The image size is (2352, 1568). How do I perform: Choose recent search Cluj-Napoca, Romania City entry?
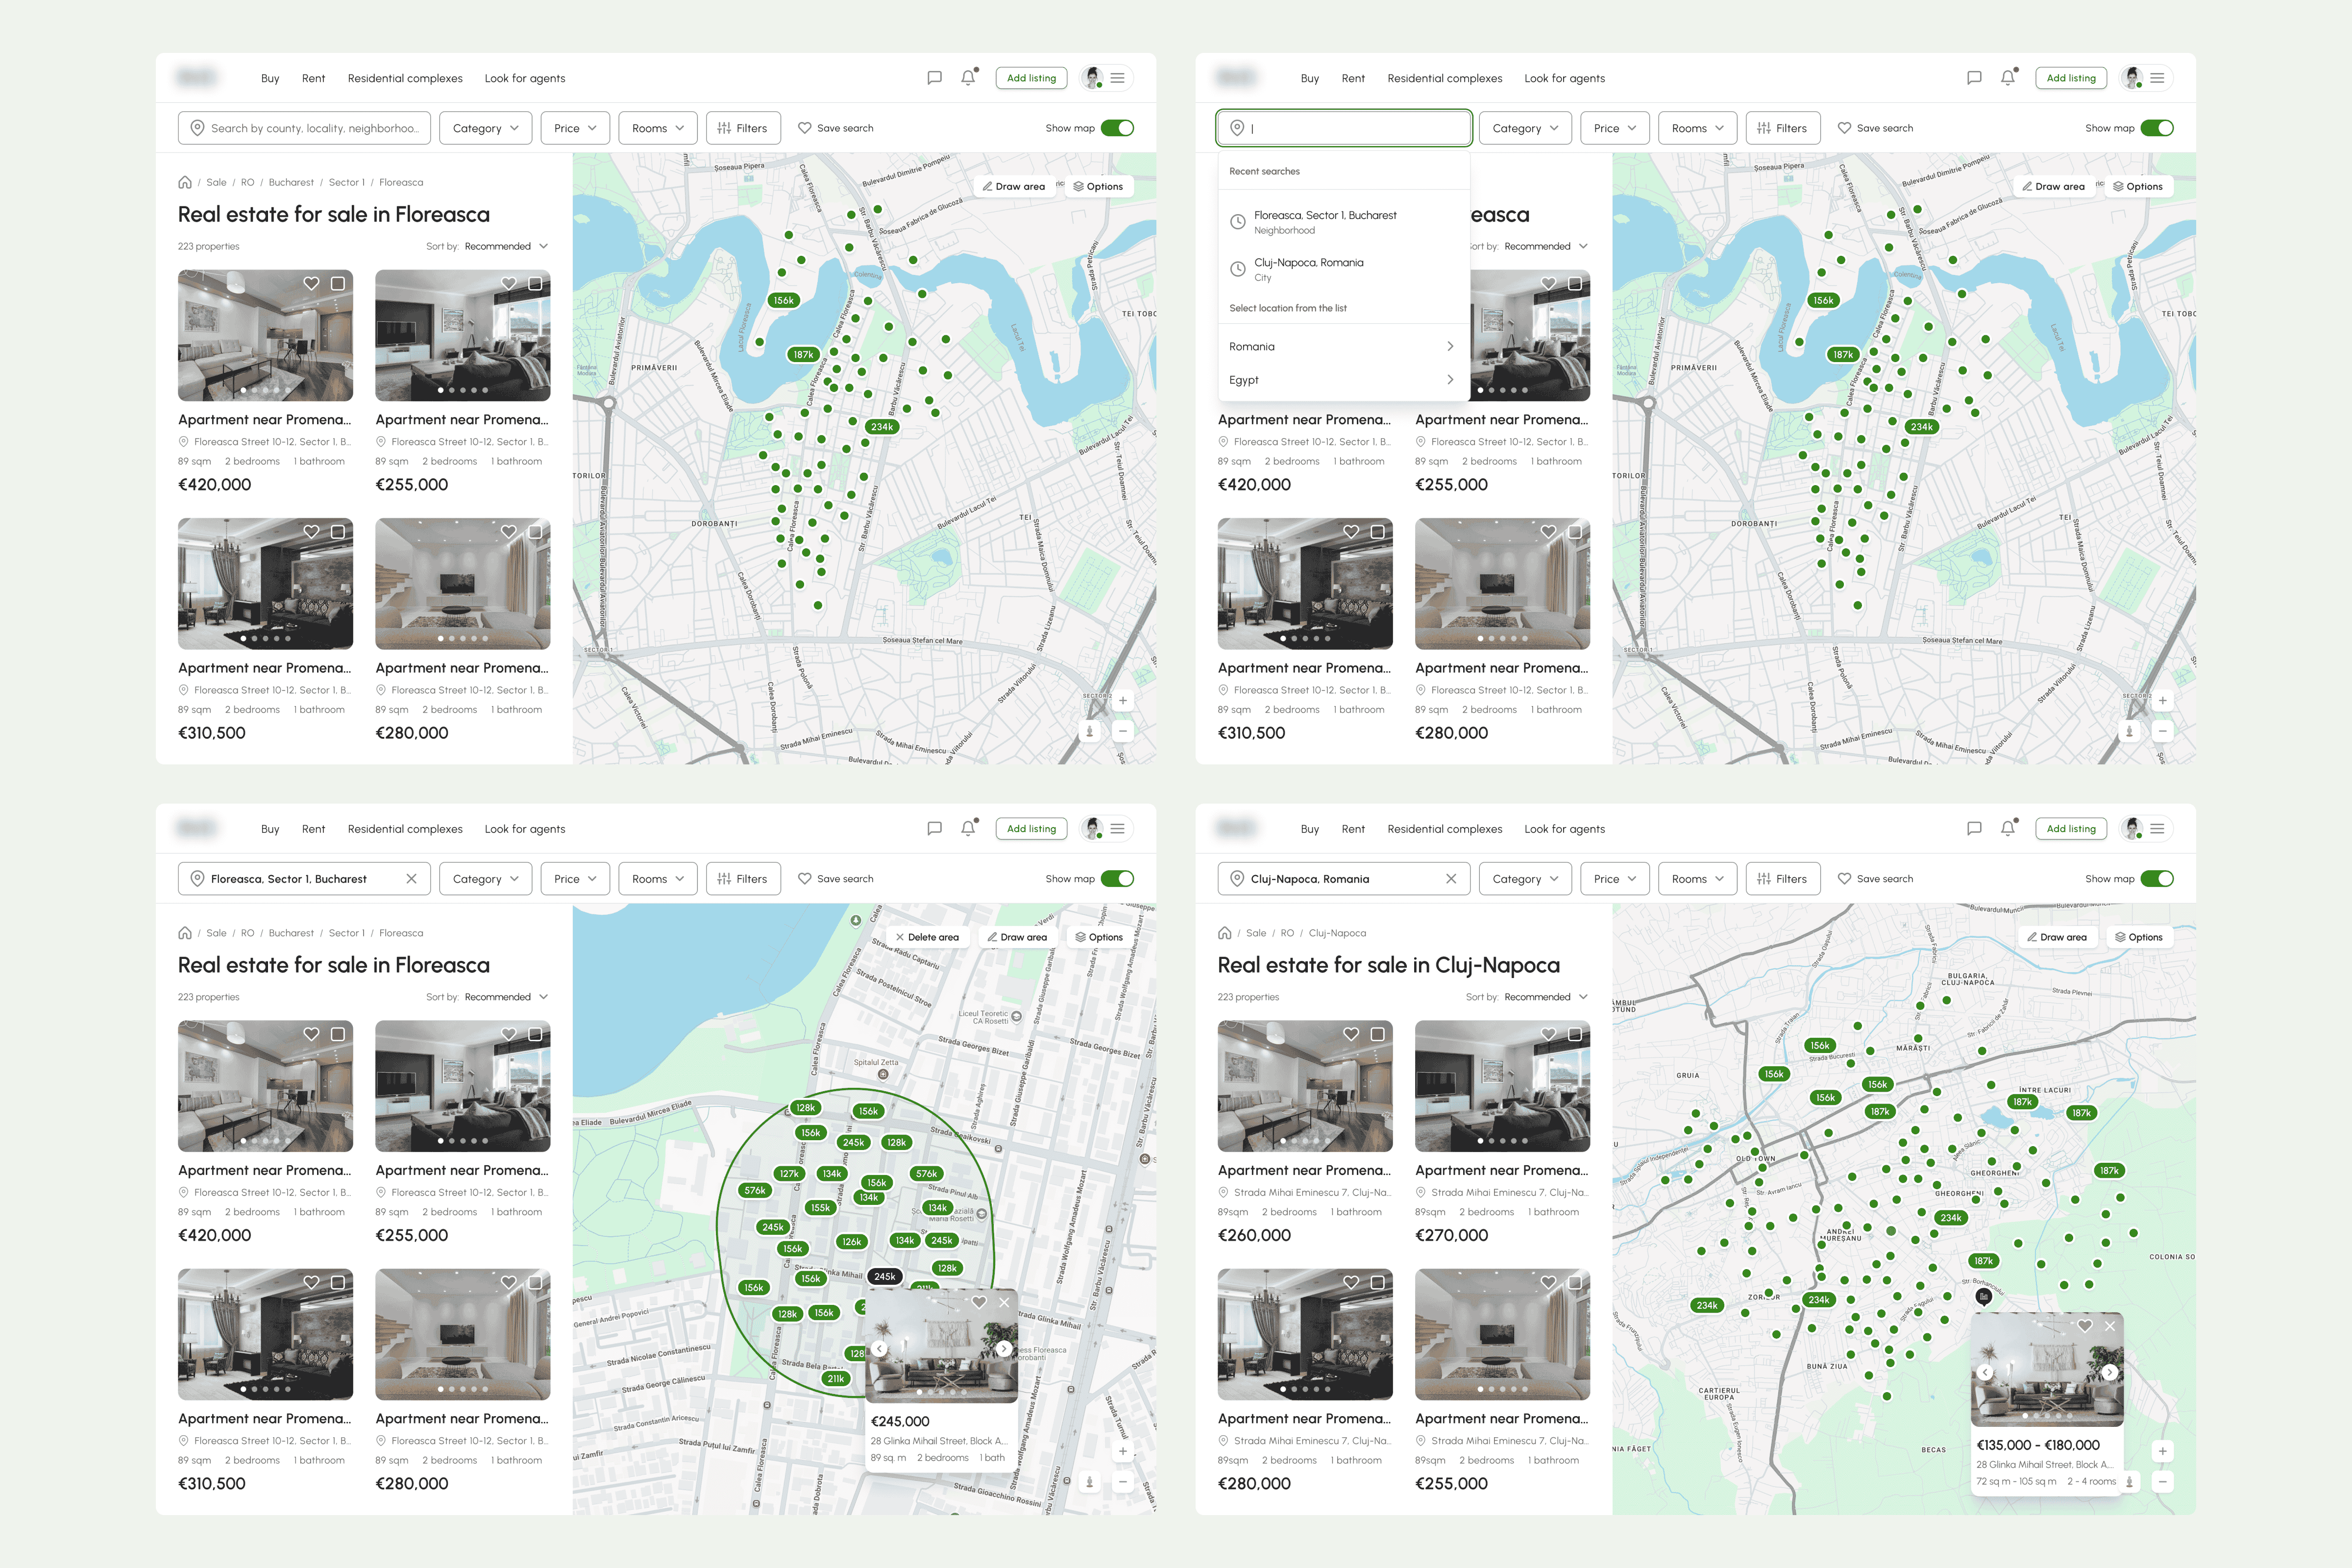[1308, 269]
